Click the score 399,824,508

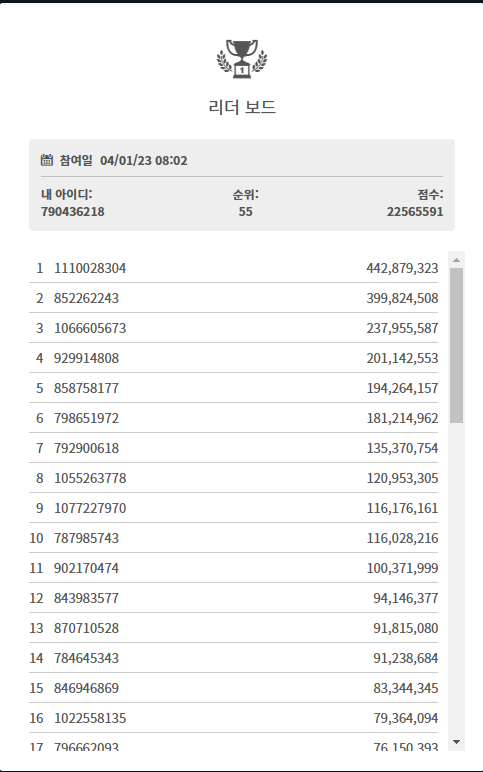click(402, 298)
